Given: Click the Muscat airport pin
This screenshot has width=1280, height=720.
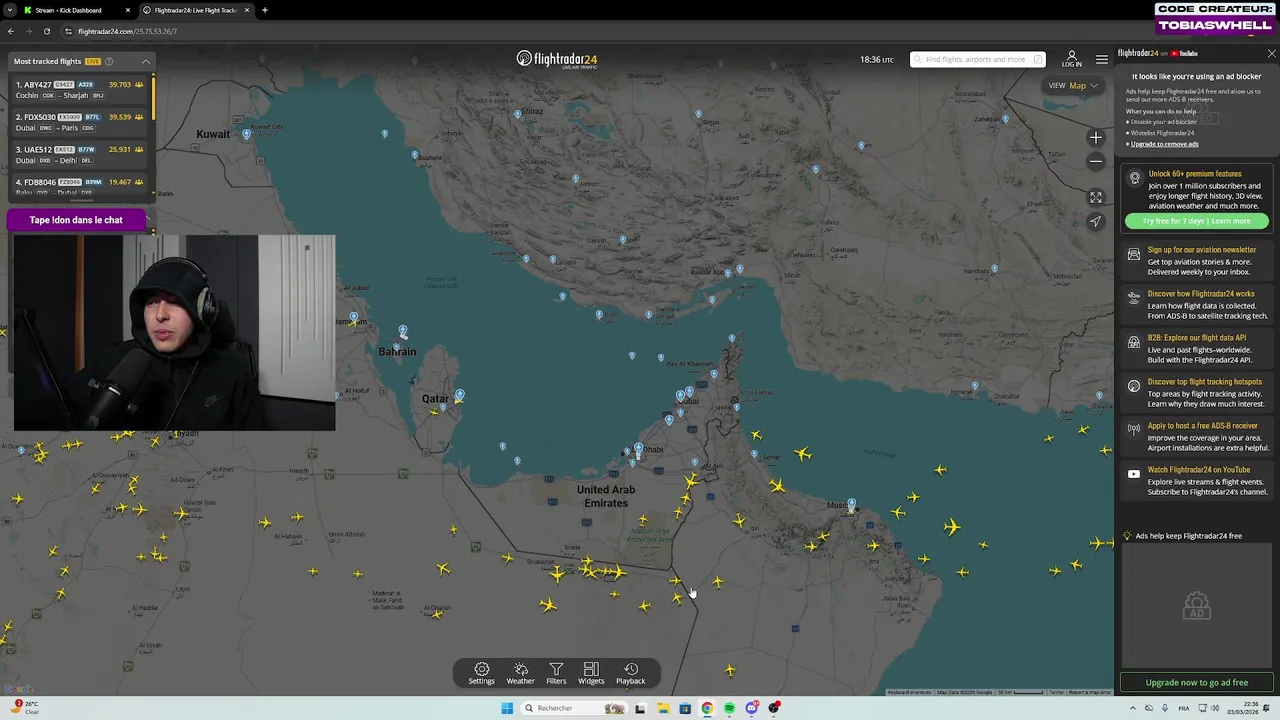Looking at the screenshot, I should click(x=852, y=505).
